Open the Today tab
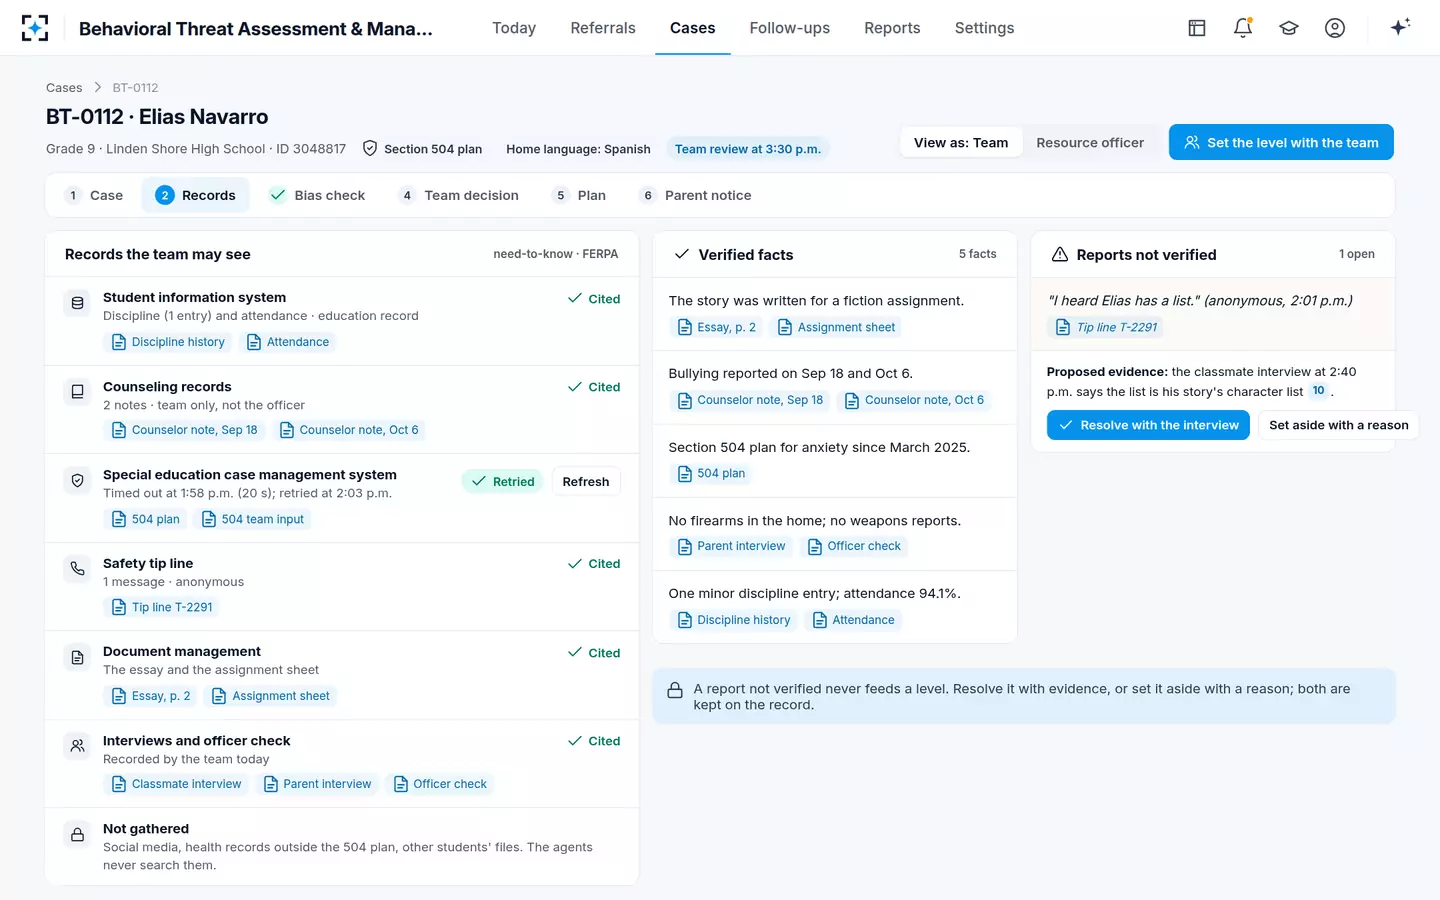The height and width of the screenshot is (900, 1440). pyautogui.click(x=514, y=28)
